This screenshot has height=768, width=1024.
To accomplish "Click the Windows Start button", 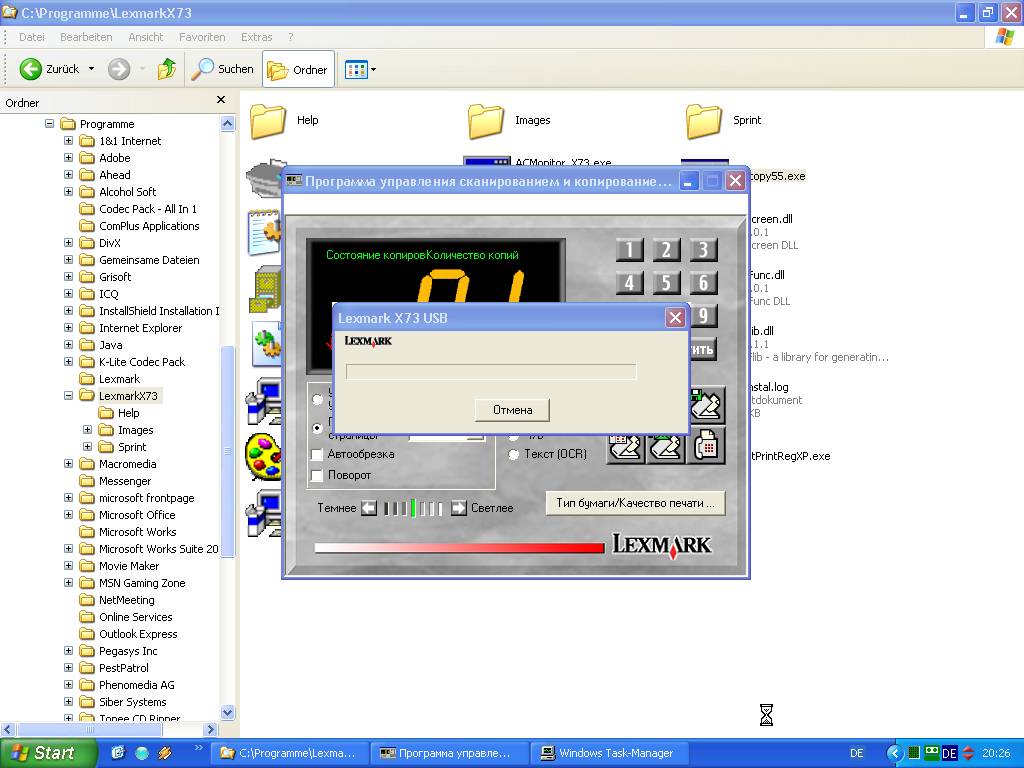I will (x=48, y=753).
